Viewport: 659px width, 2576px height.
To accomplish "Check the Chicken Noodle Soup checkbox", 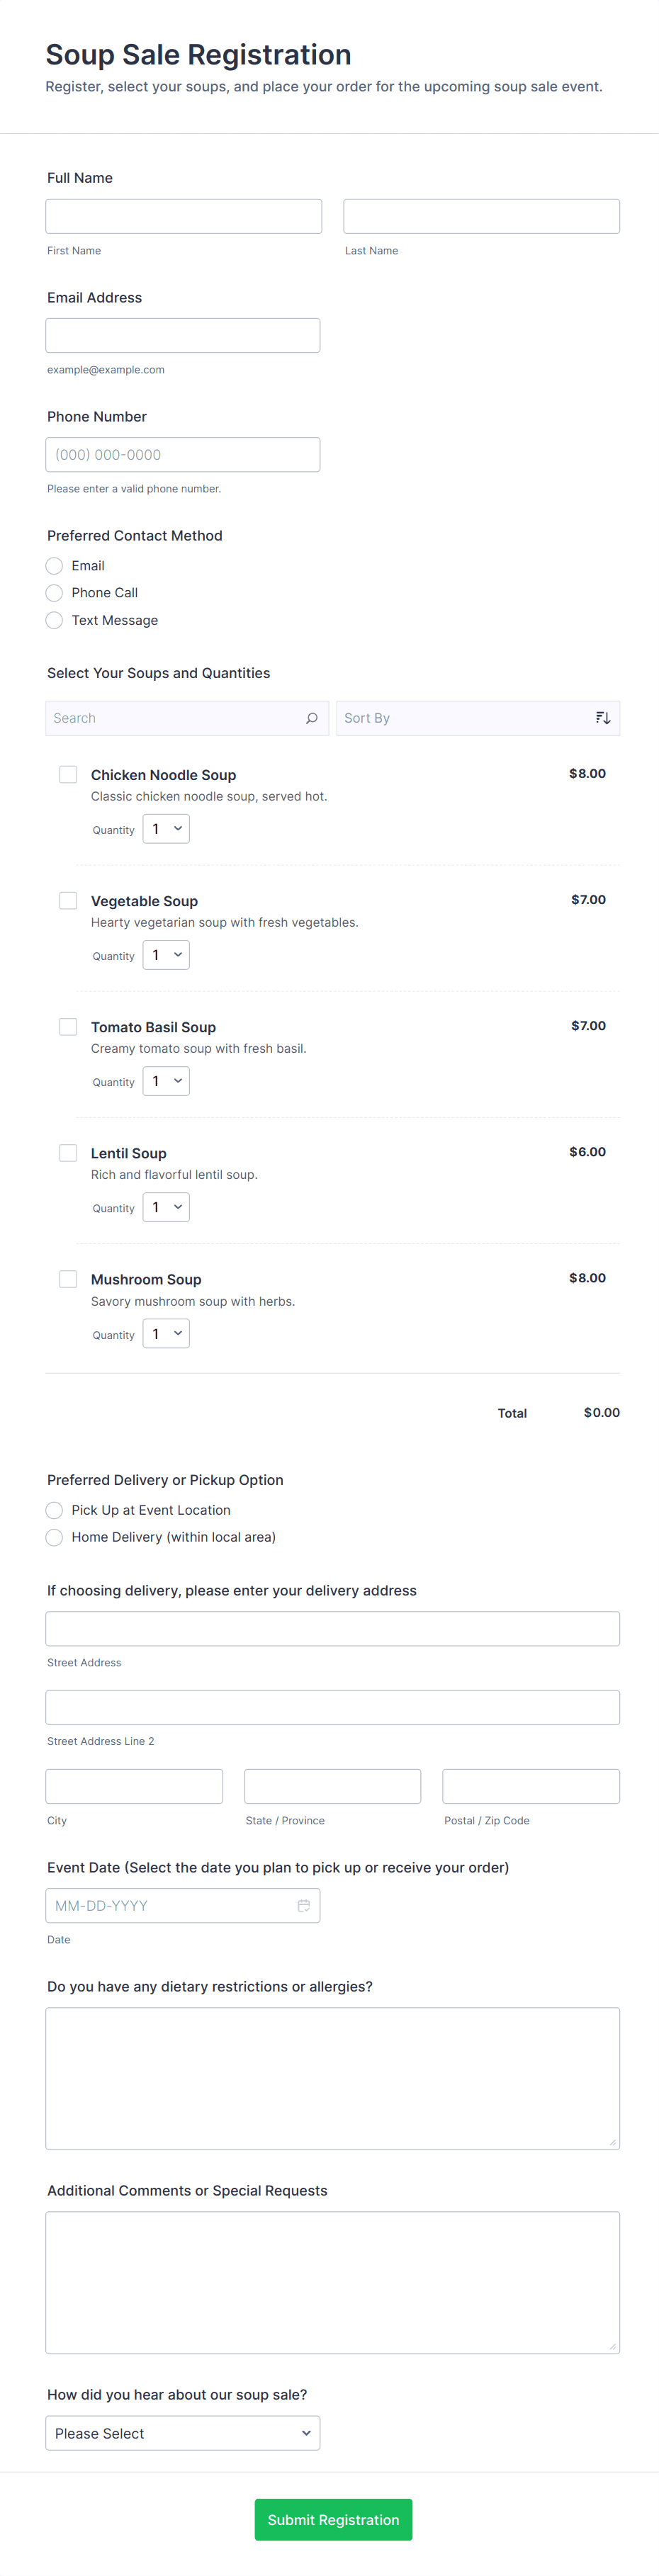I will coord(68,774).
